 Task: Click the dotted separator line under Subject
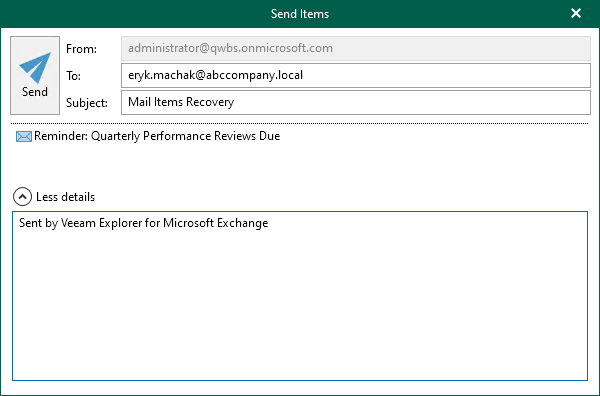coord(300,124)
